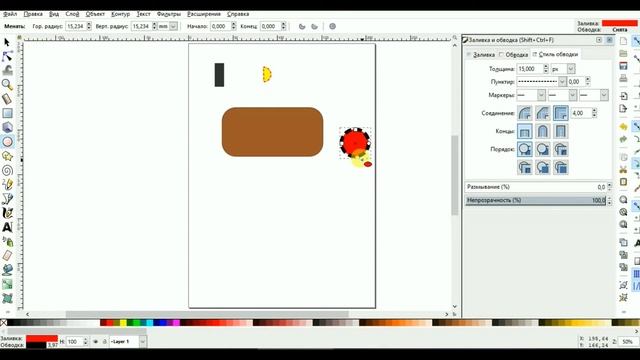
Task: Adjust the Размывание blur slider
Action: click(536, 187)
